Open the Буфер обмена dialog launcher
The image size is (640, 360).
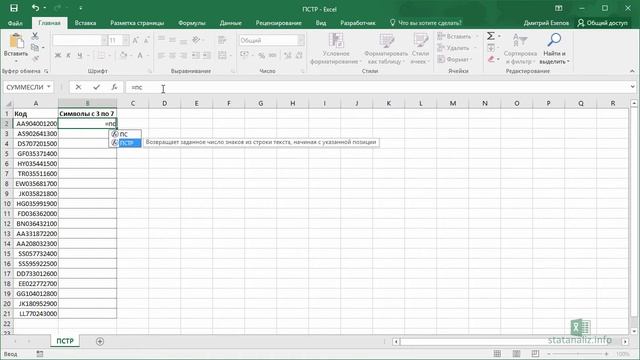point(46,71)
